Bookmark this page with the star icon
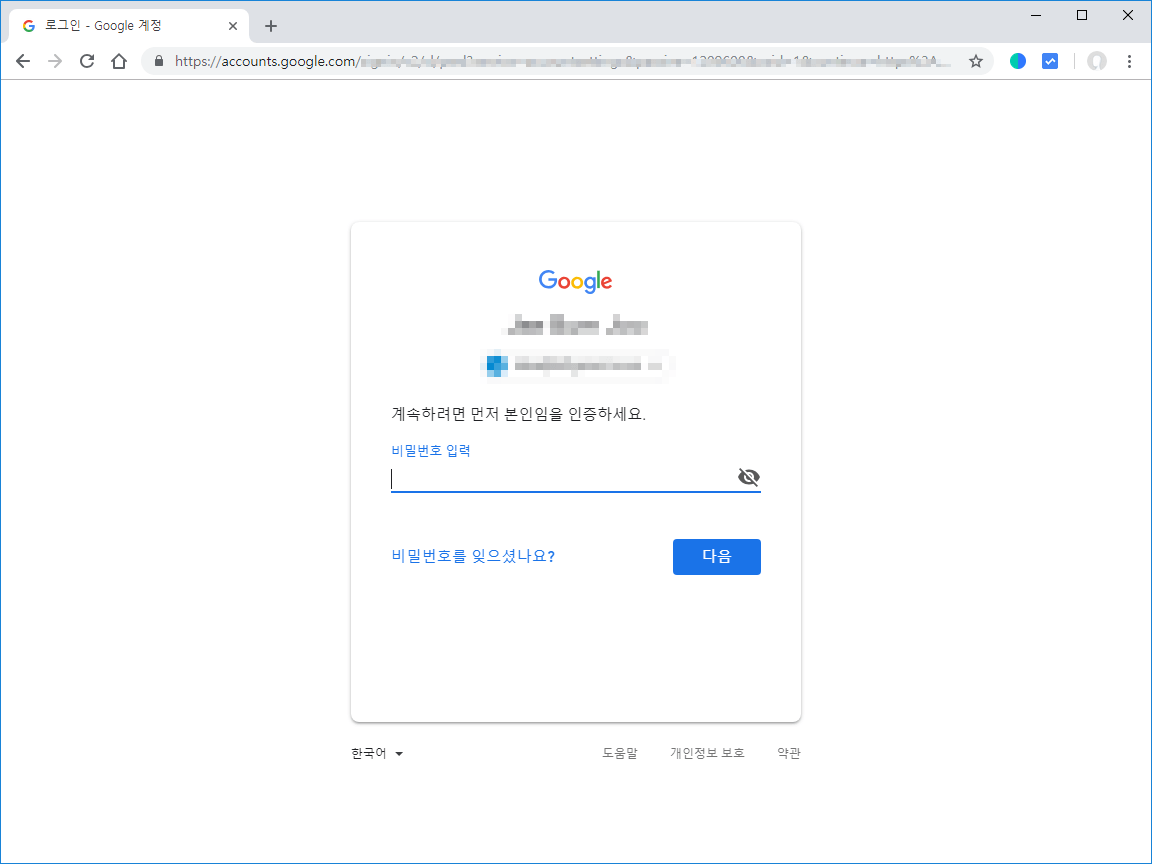The image size is (1152, 864). click(976, 61)
